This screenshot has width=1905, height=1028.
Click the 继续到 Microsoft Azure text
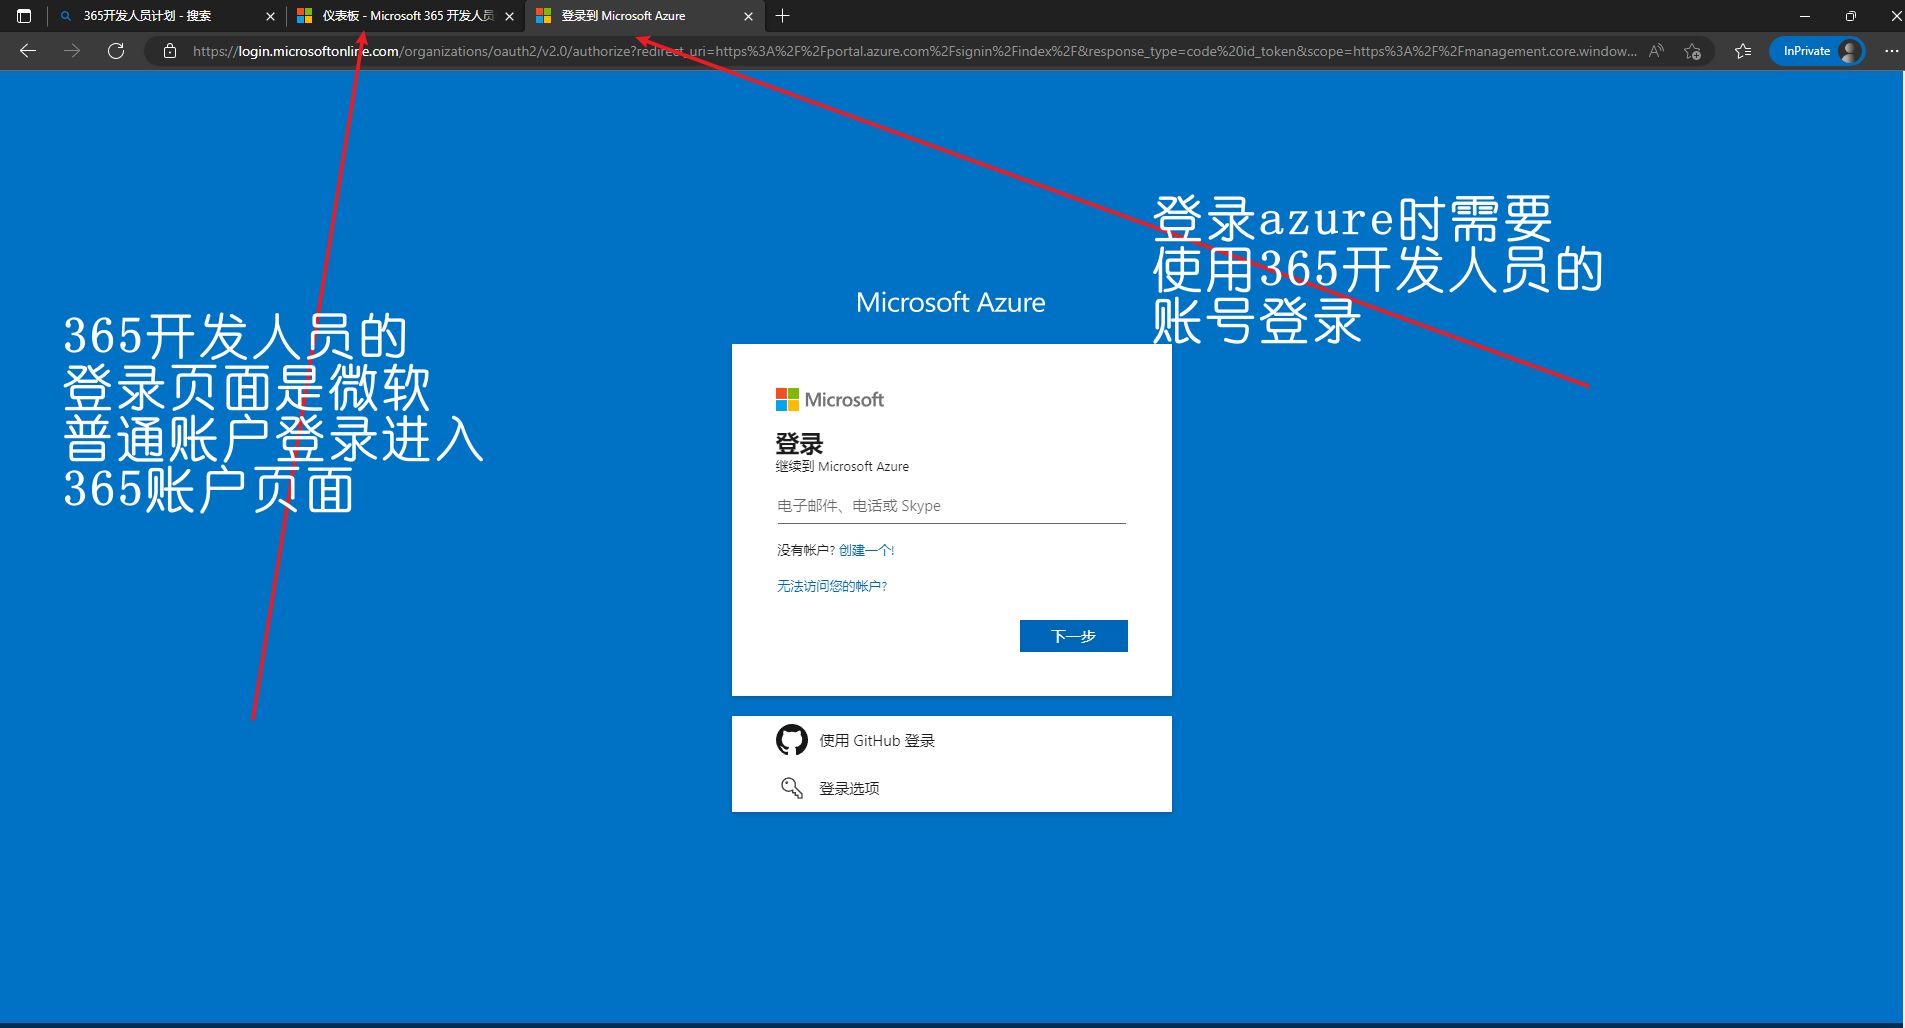pyautogui.click(x=842, y=467)
